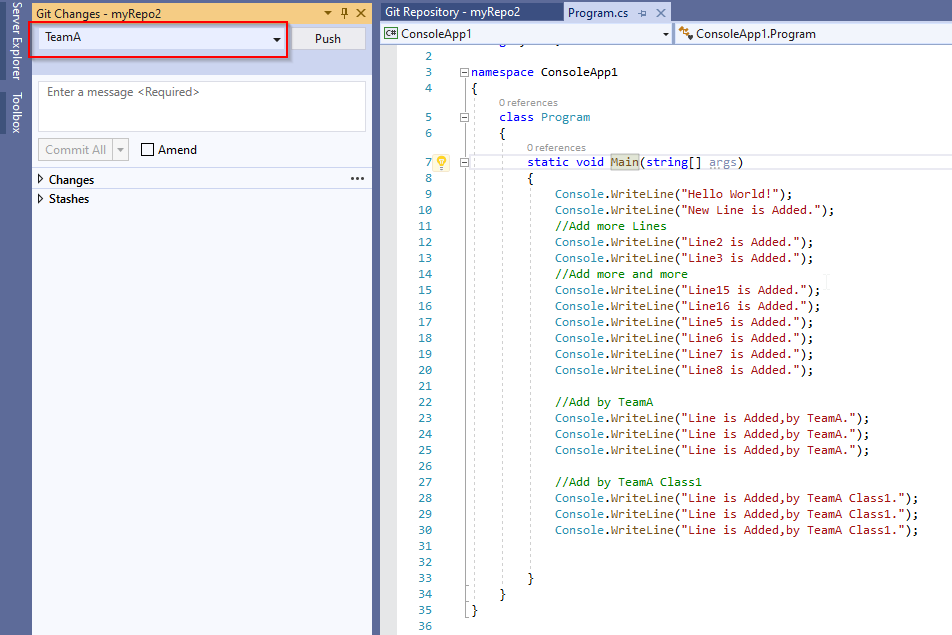Switch to the Git Repository - myRepo2 tab

click(x=452, y=12)
